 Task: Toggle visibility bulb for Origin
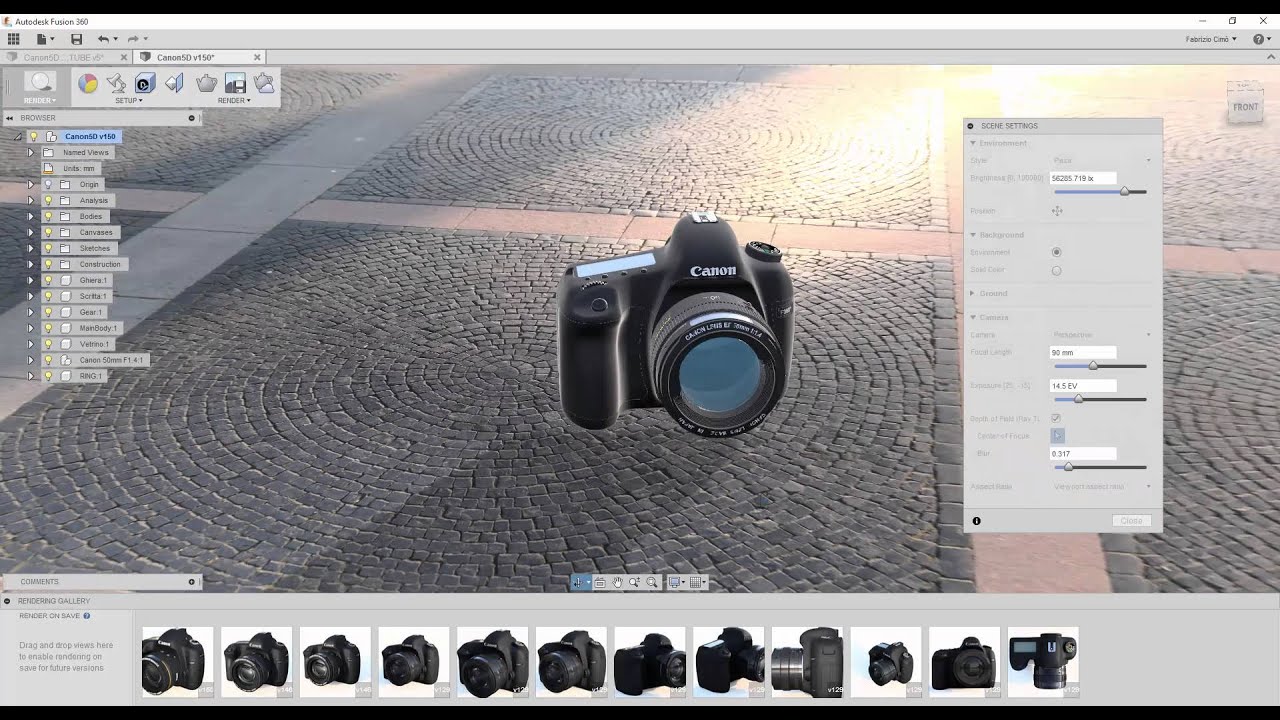pyautogui.click(x=47, y=184)
